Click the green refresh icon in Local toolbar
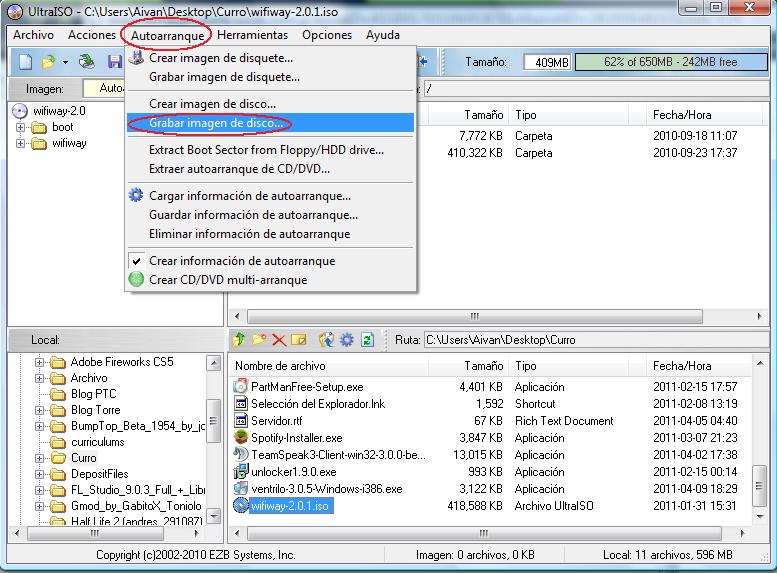This screenshot has width=777, height=573. click(367, 340)
